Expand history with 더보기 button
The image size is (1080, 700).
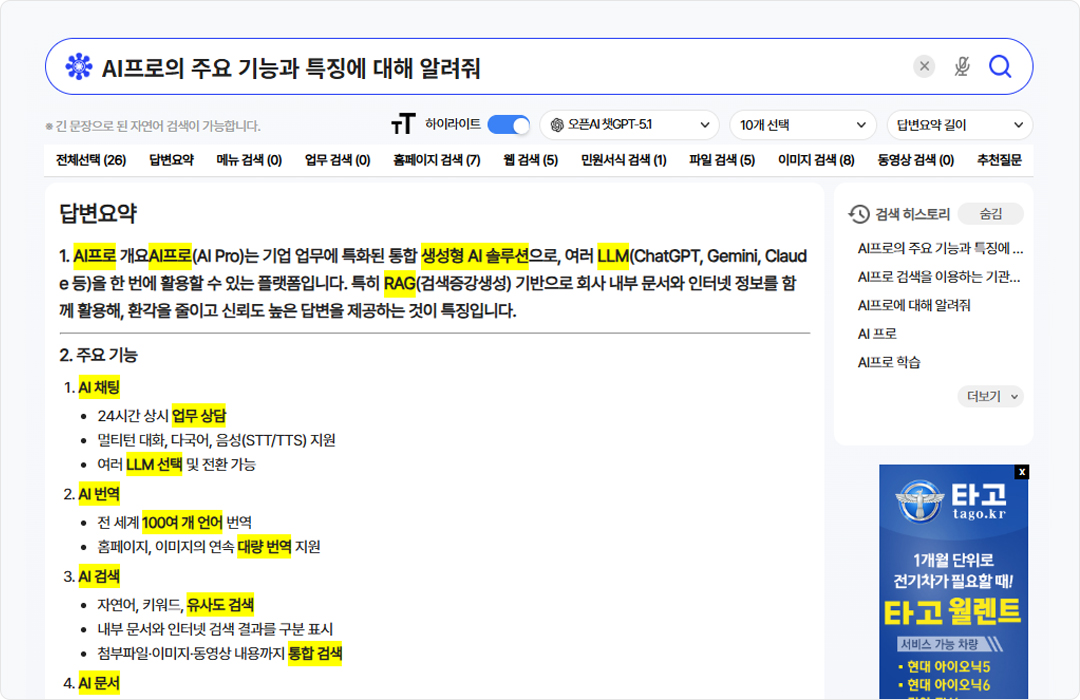[x=990, y=396]
